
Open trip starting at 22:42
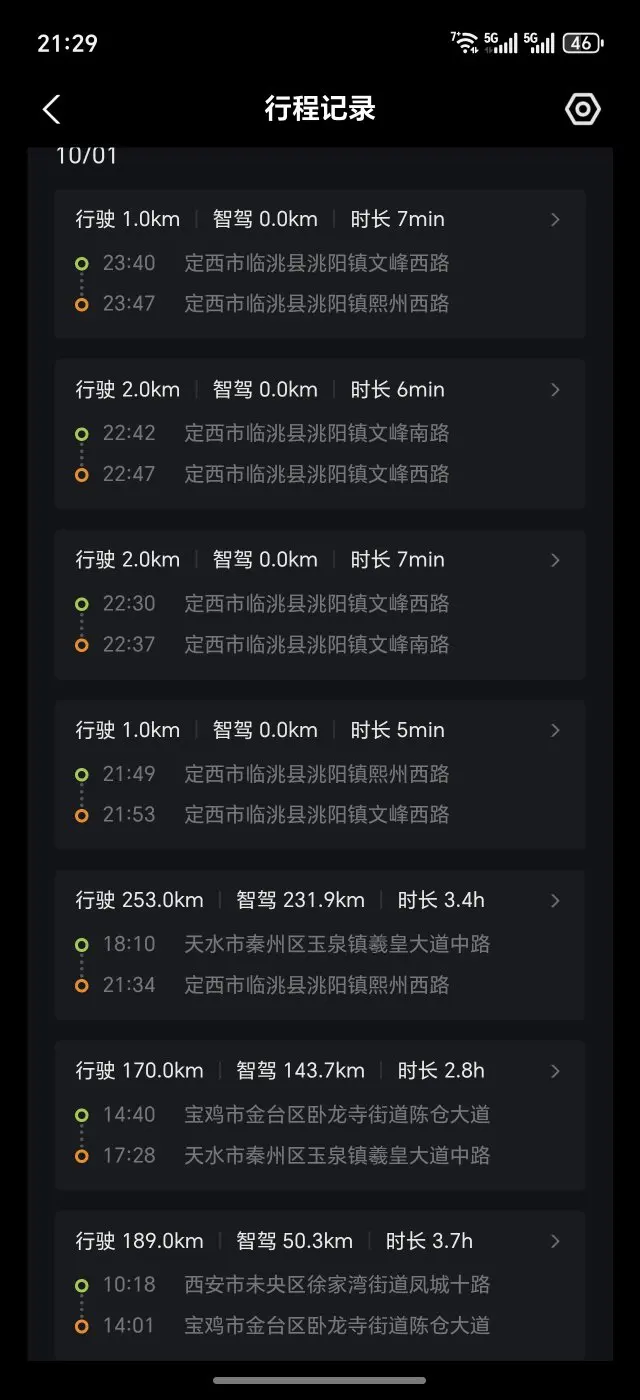(319, 434)
